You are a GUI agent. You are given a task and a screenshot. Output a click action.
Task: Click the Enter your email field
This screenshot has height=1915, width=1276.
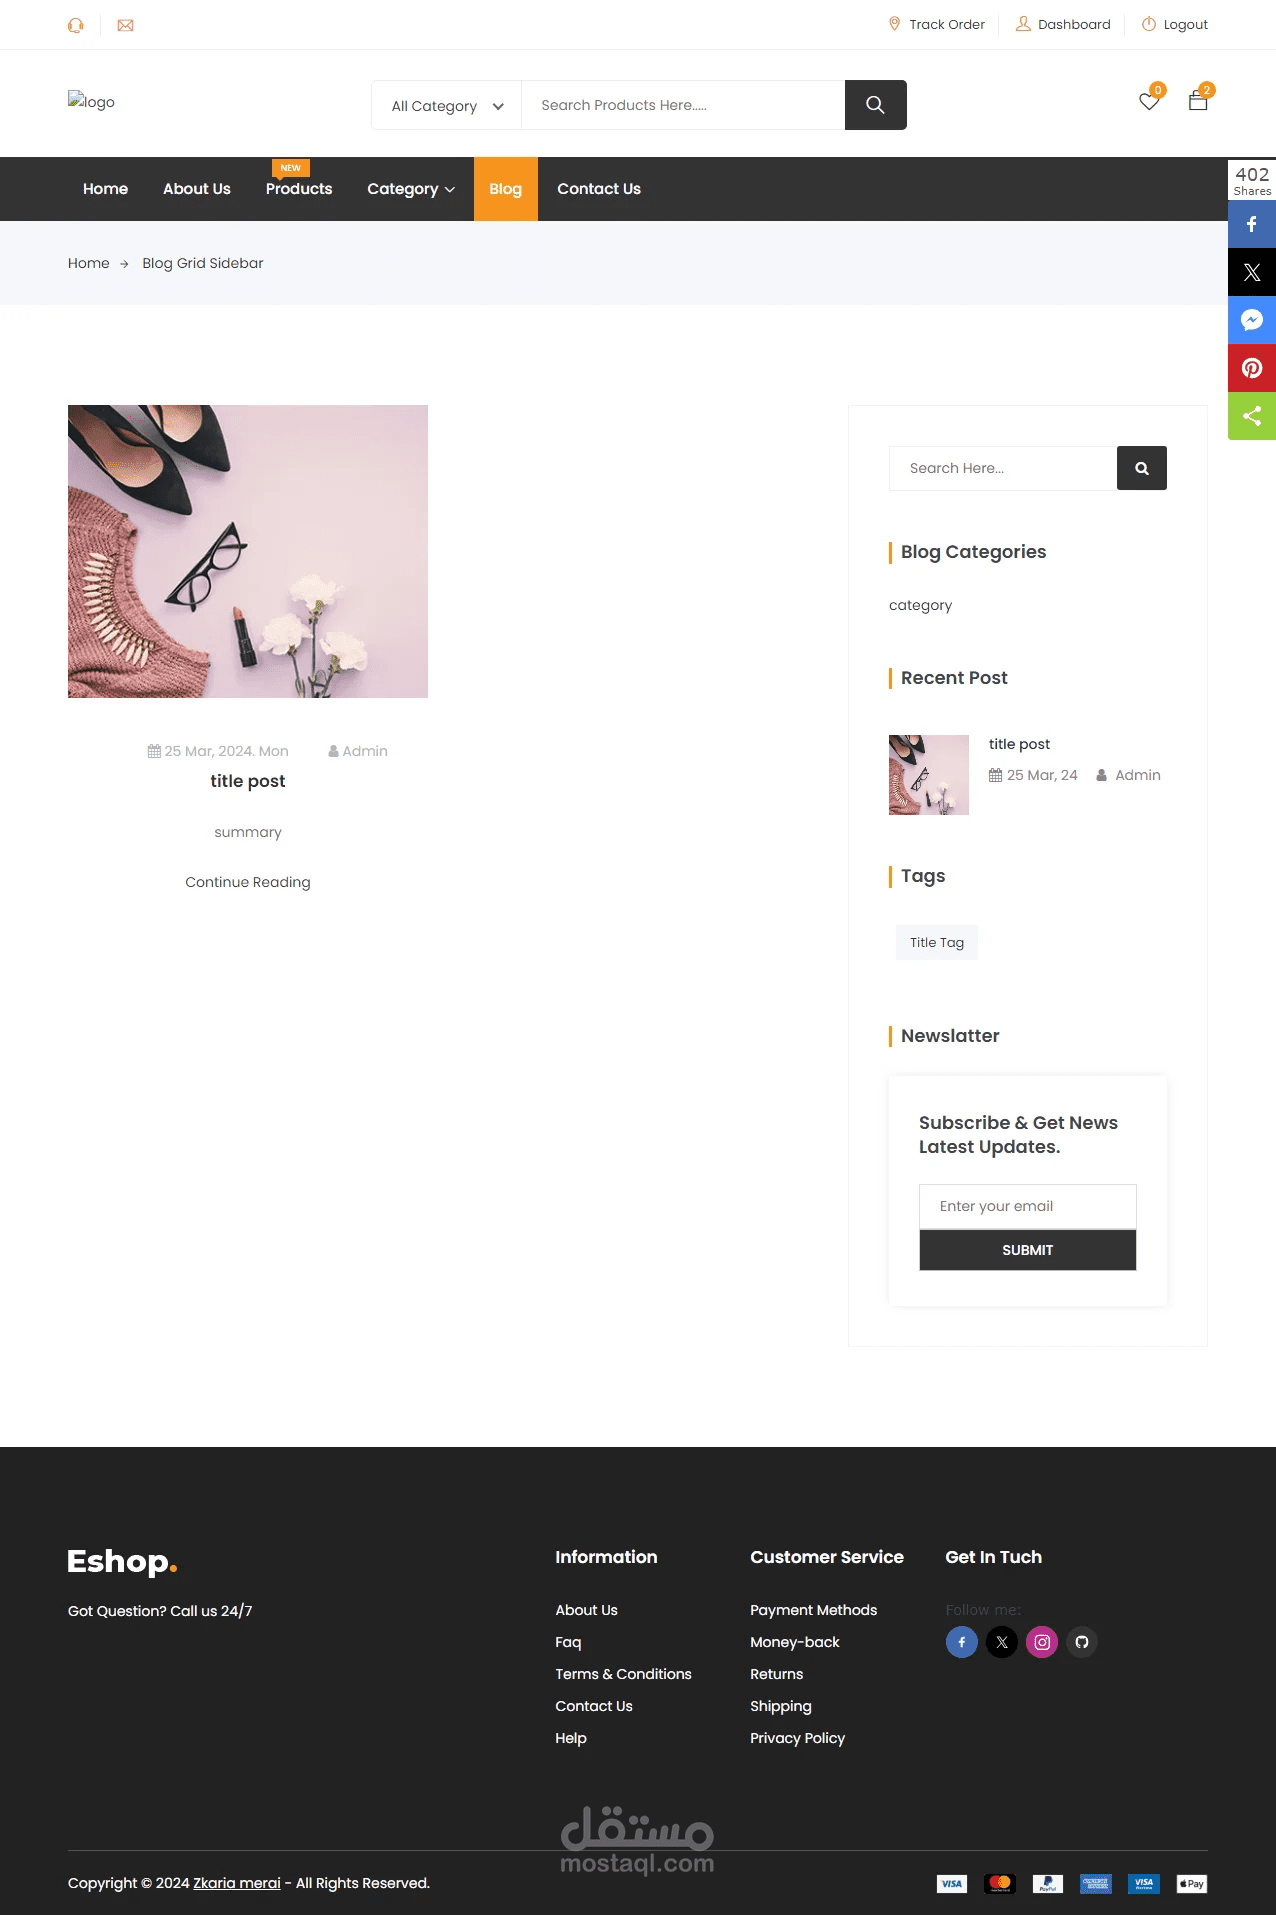tap(1028, 1206)
